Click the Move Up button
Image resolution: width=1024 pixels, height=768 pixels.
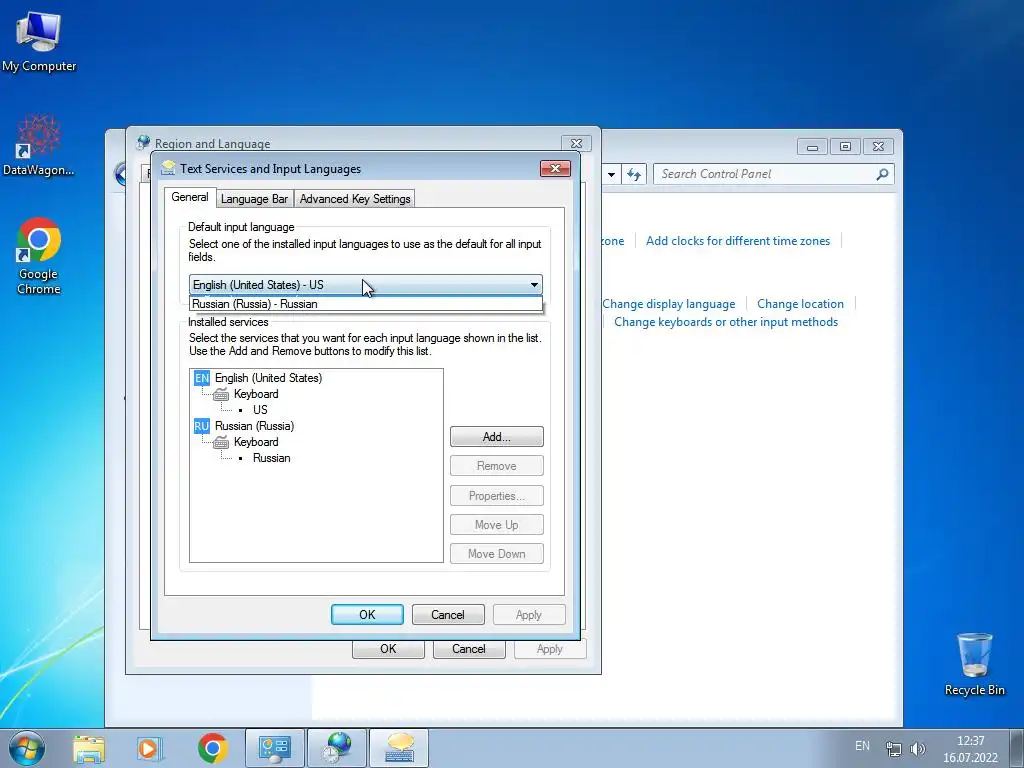[x=496, y=524]
